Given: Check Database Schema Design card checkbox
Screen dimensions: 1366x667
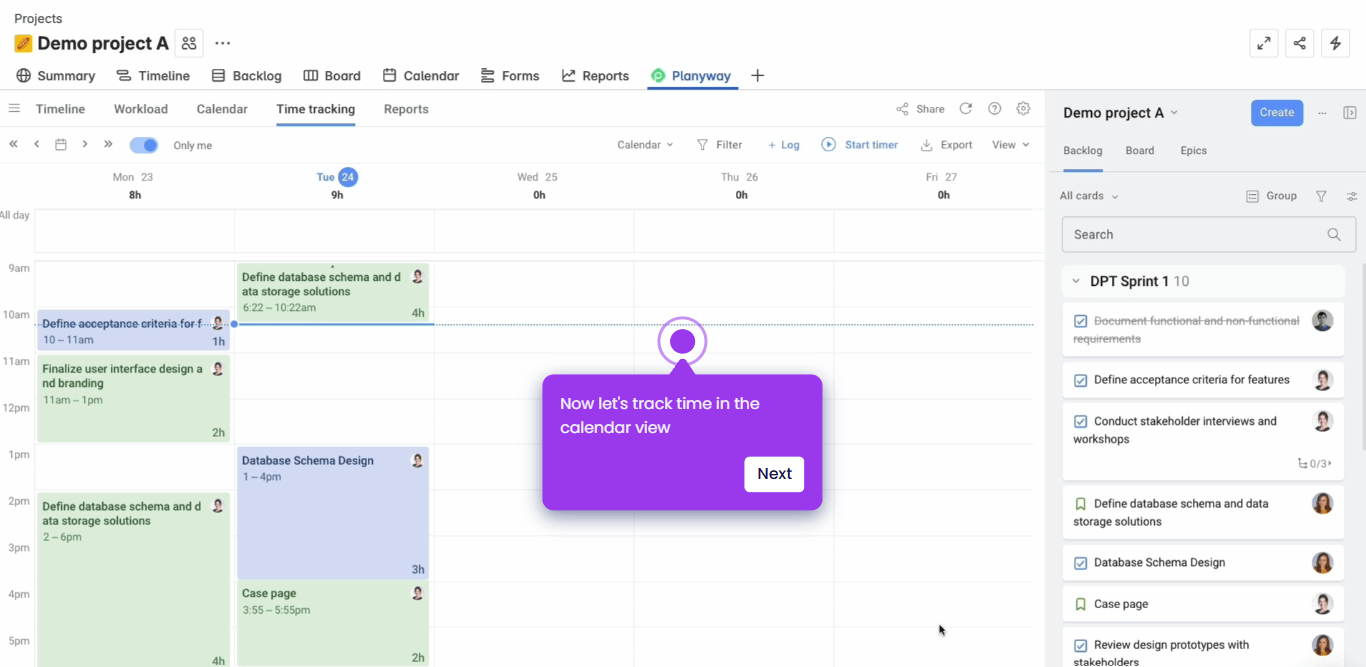Looking at the screenshot, I should [1080, 563].
